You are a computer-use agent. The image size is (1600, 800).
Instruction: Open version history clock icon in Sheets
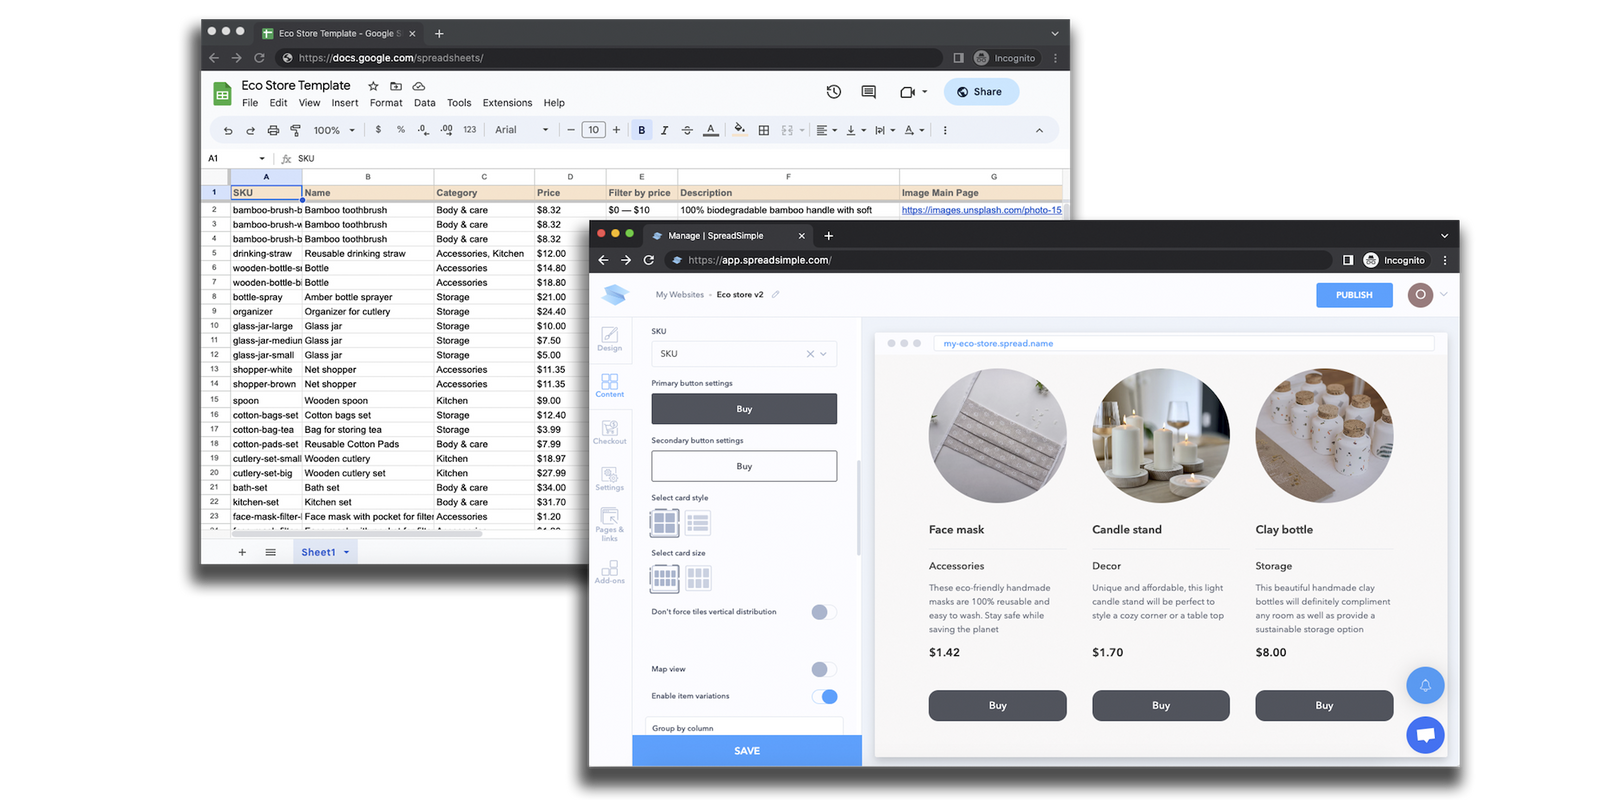tap(833, 92)
